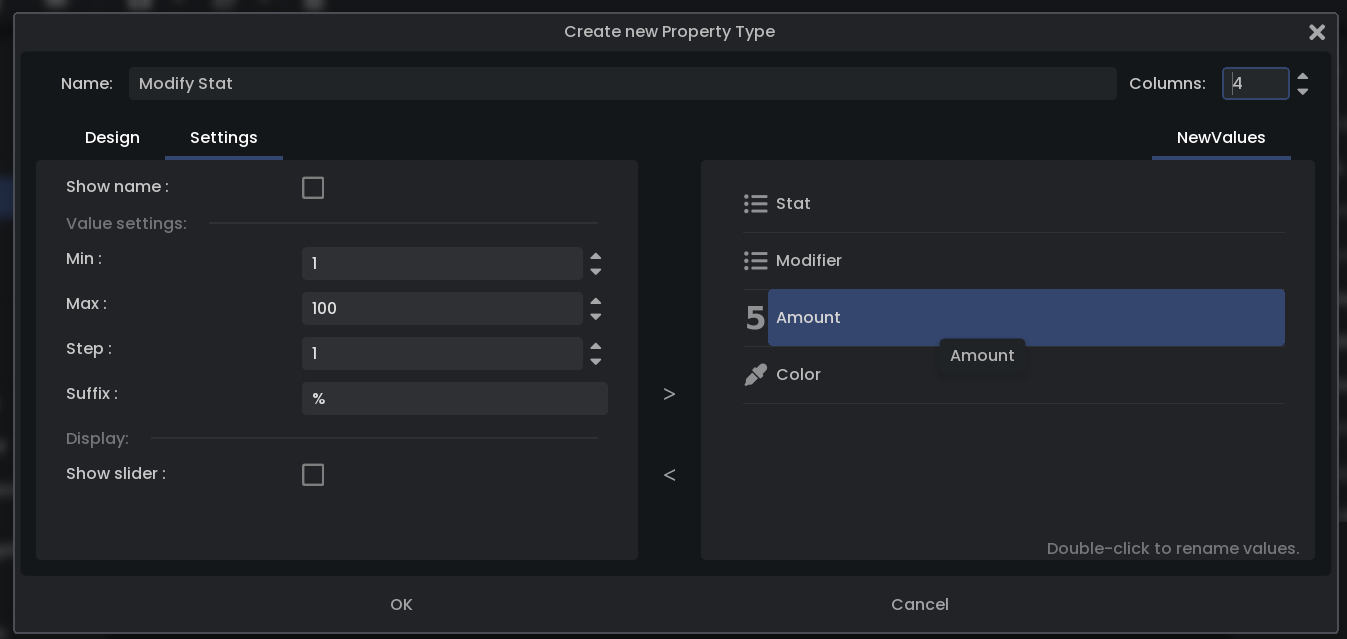Enable the Show name checkbox
The height and width of the screenshot is (639, 1347).
click(x=313, y=188)
